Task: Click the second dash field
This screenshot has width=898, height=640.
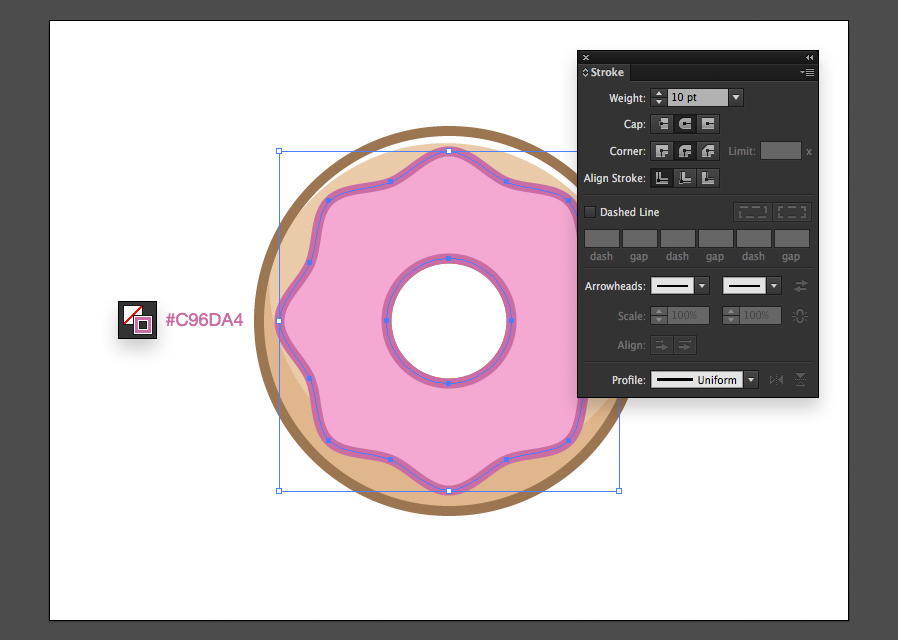Action: pyautogui.click(x=678, y=238)
